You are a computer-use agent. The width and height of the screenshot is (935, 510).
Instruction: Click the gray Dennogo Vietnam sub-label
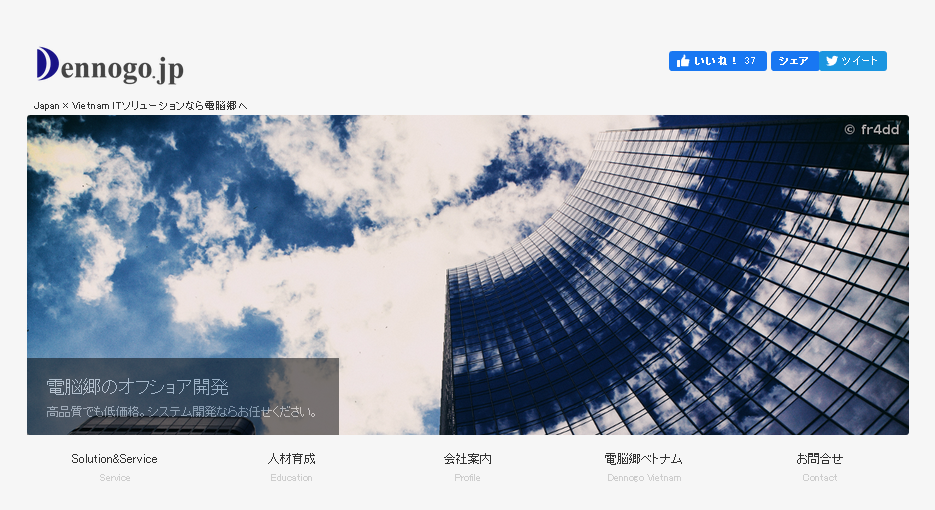point(643,478)
